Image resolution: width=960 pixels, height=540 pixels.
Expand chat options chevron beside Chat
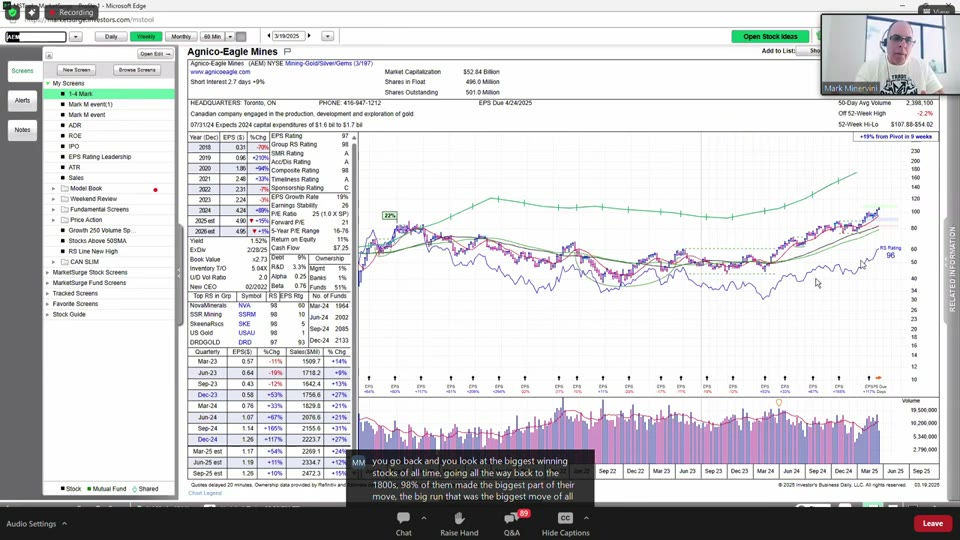[424, 518]
